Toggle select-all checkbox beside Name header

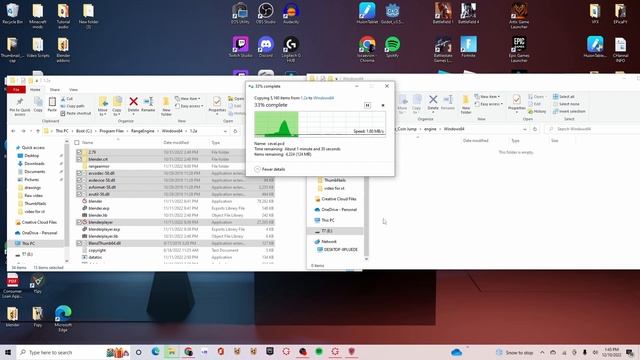coord(77,142)
